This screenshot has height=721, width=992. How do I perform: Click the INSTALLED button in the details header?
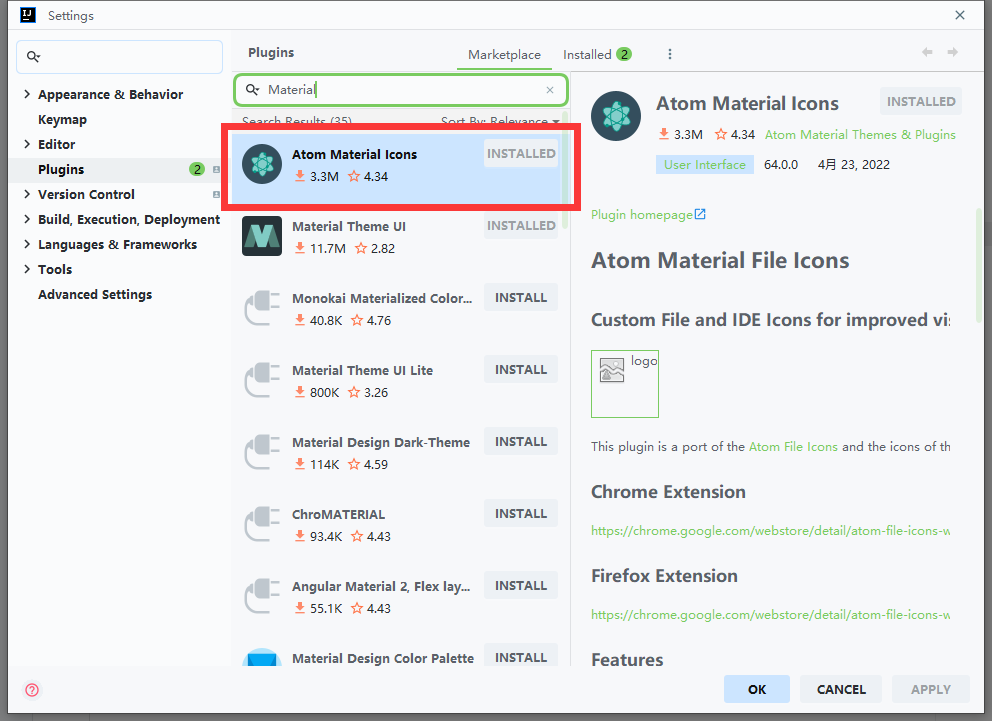pyautogui.click(x=921, y=101)
